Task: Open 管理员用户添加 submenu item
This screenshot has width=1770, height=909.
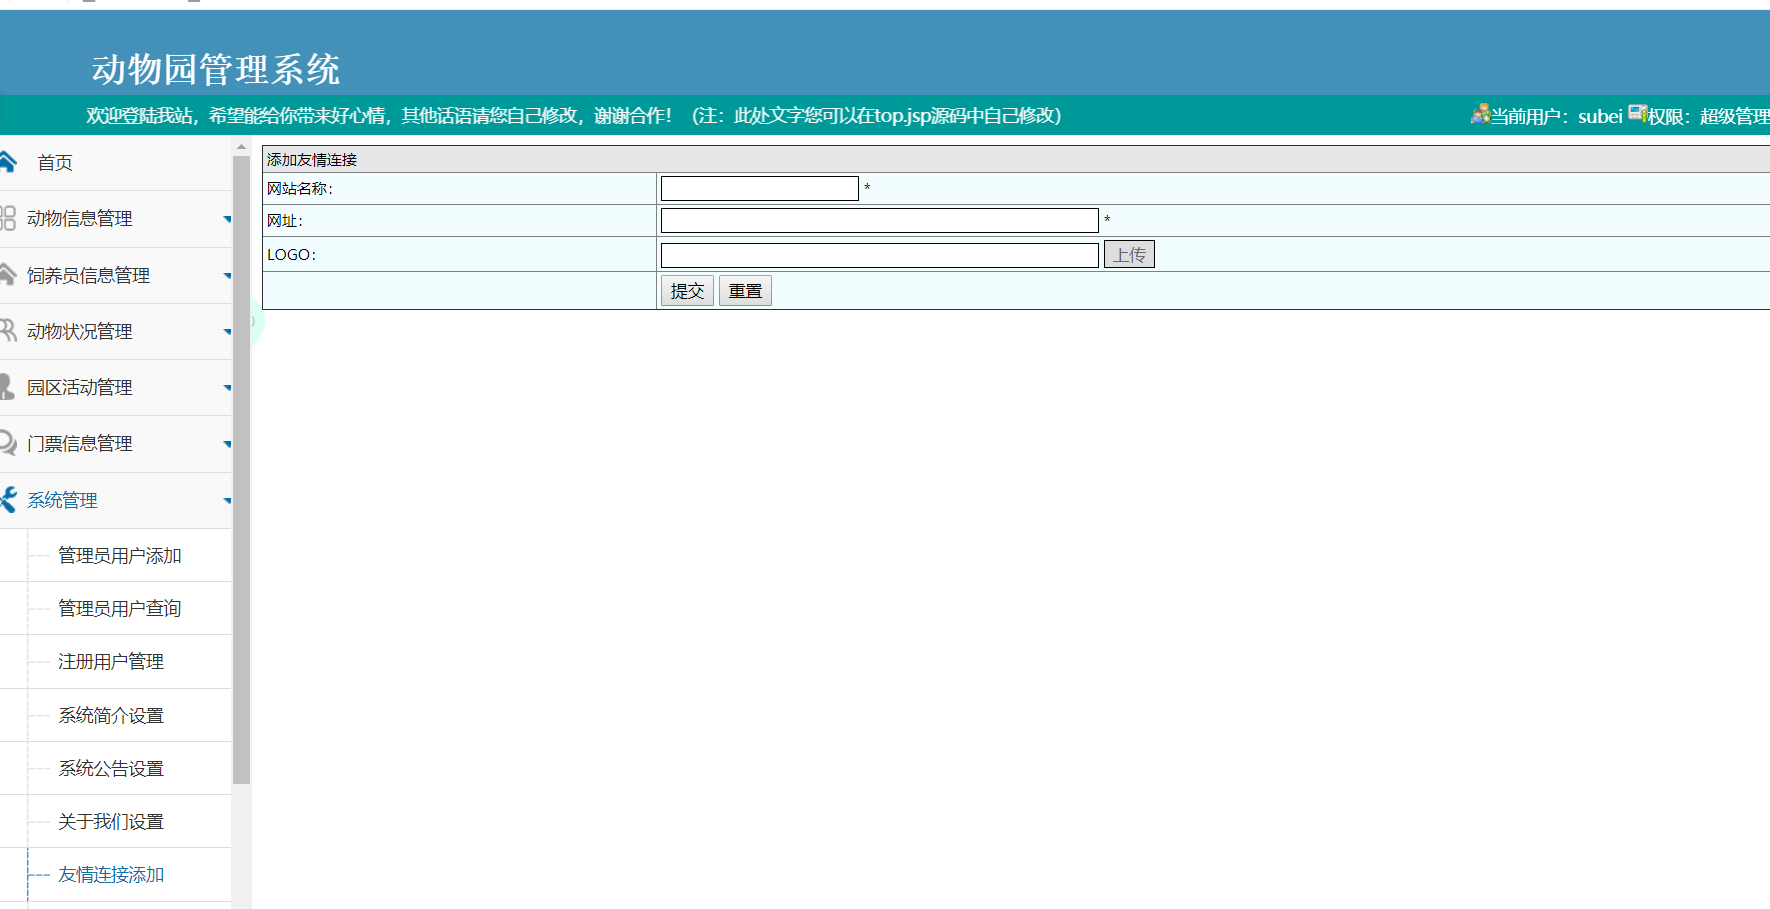Action: 120,555
